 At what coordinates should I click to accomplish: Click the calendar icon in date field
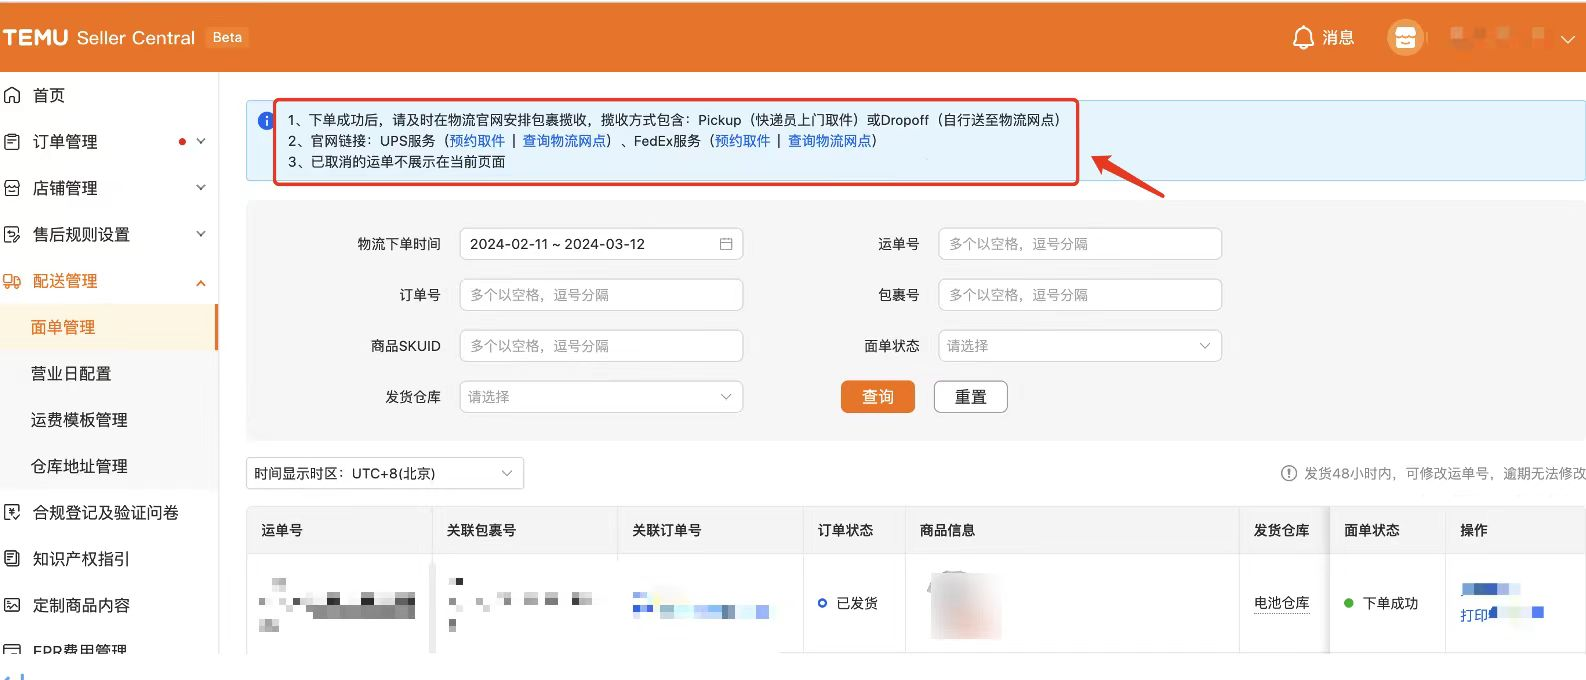tap(726, 244)
